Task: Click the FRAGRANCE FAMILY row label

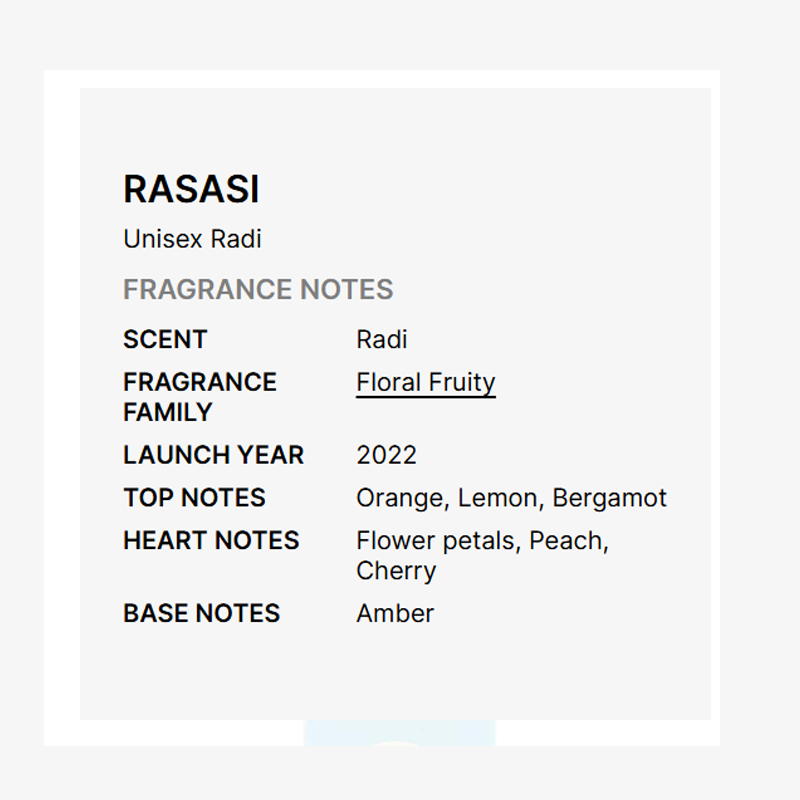Action: click(199, 397)
